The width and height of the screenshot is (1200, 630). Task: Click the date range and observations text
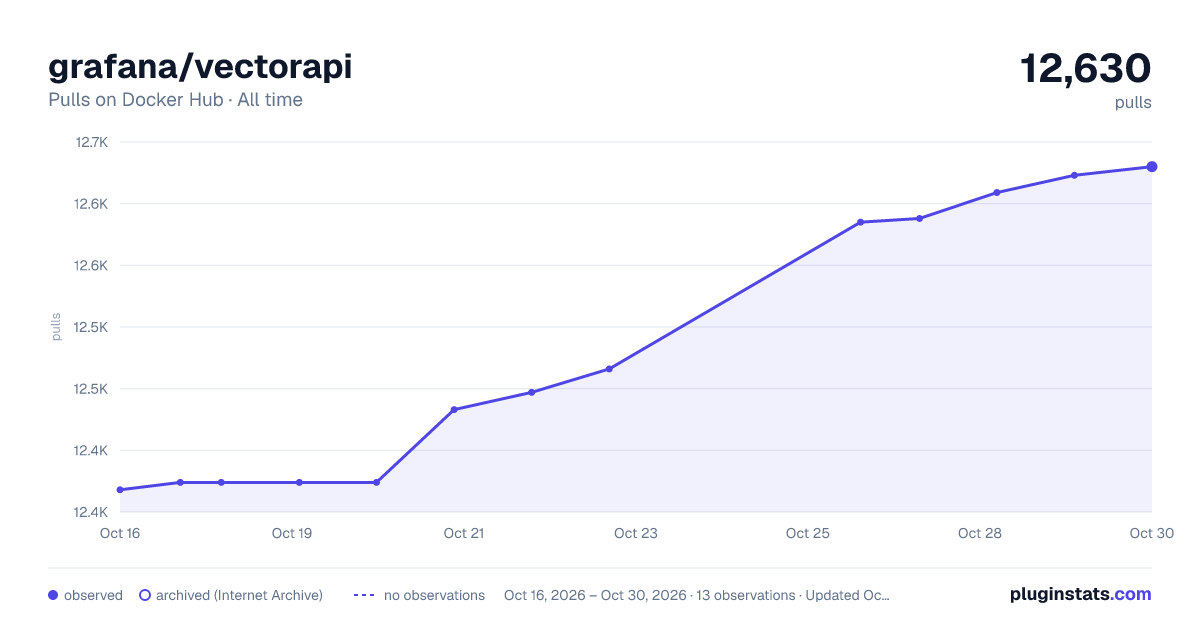pyautogui.click(x=697, y=595)
